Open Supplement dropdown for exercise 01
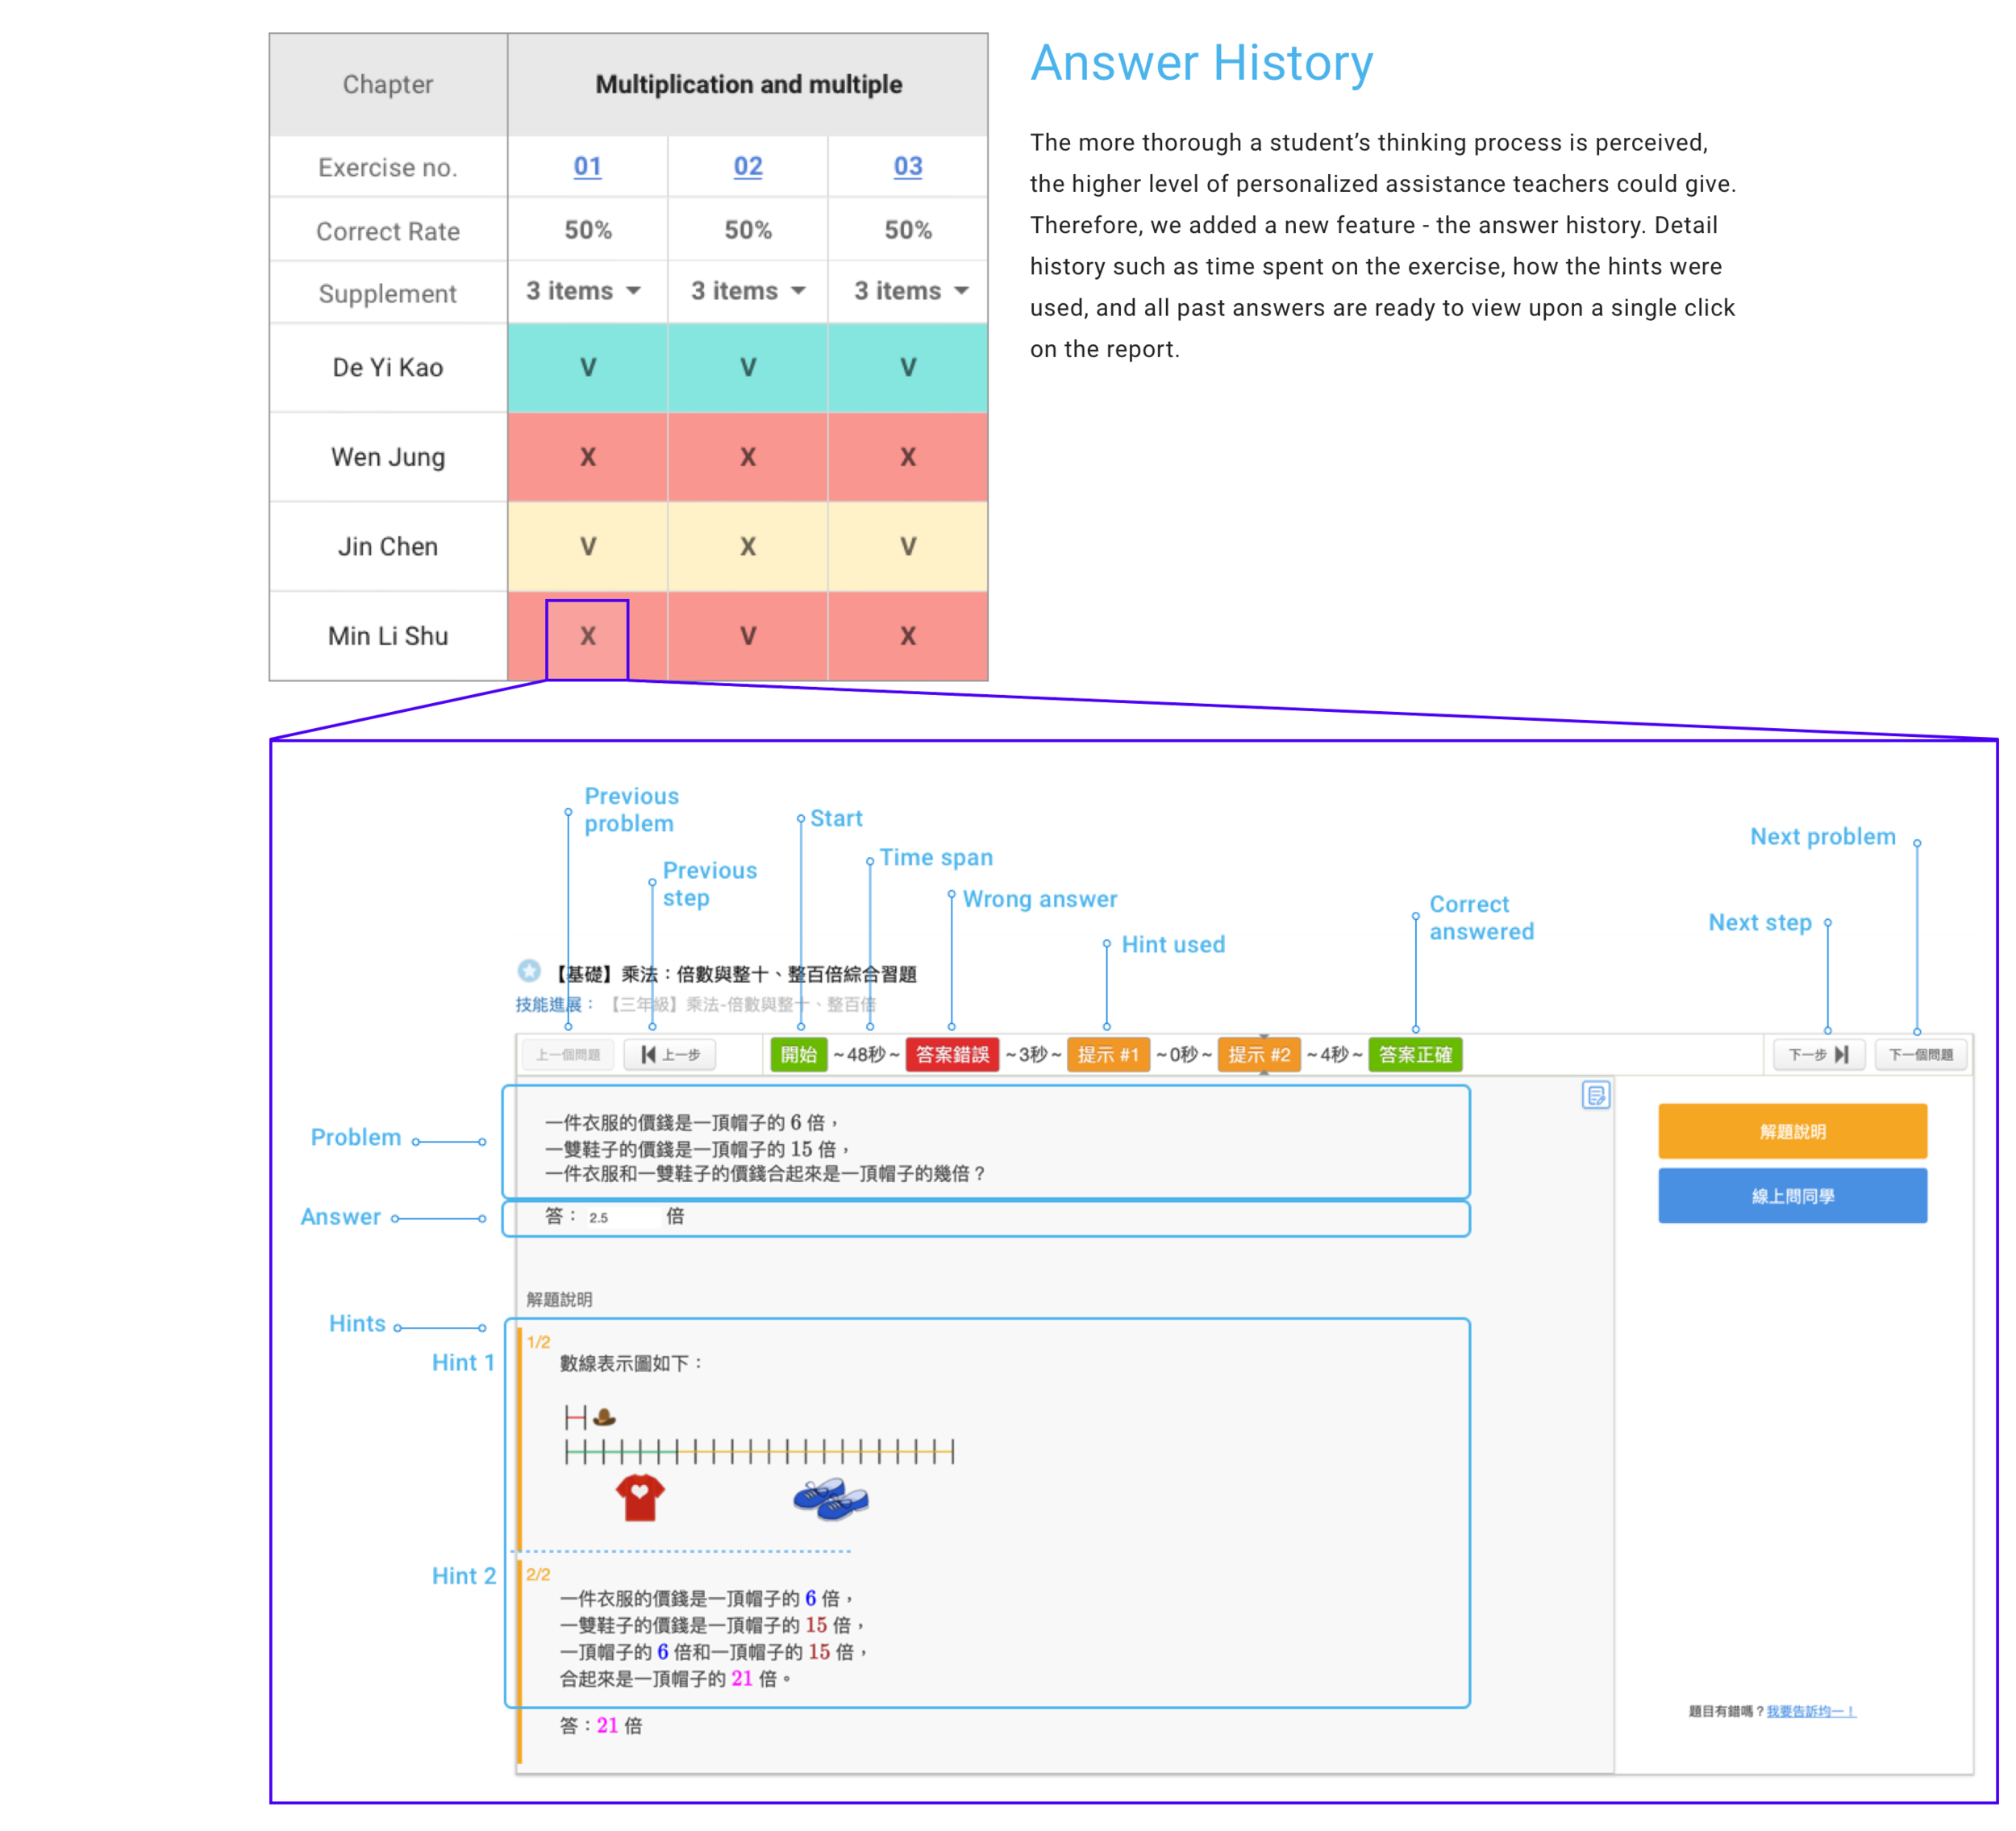Image resolution: width=2016 pixels, height=1831 pixels. click(584, 291)
